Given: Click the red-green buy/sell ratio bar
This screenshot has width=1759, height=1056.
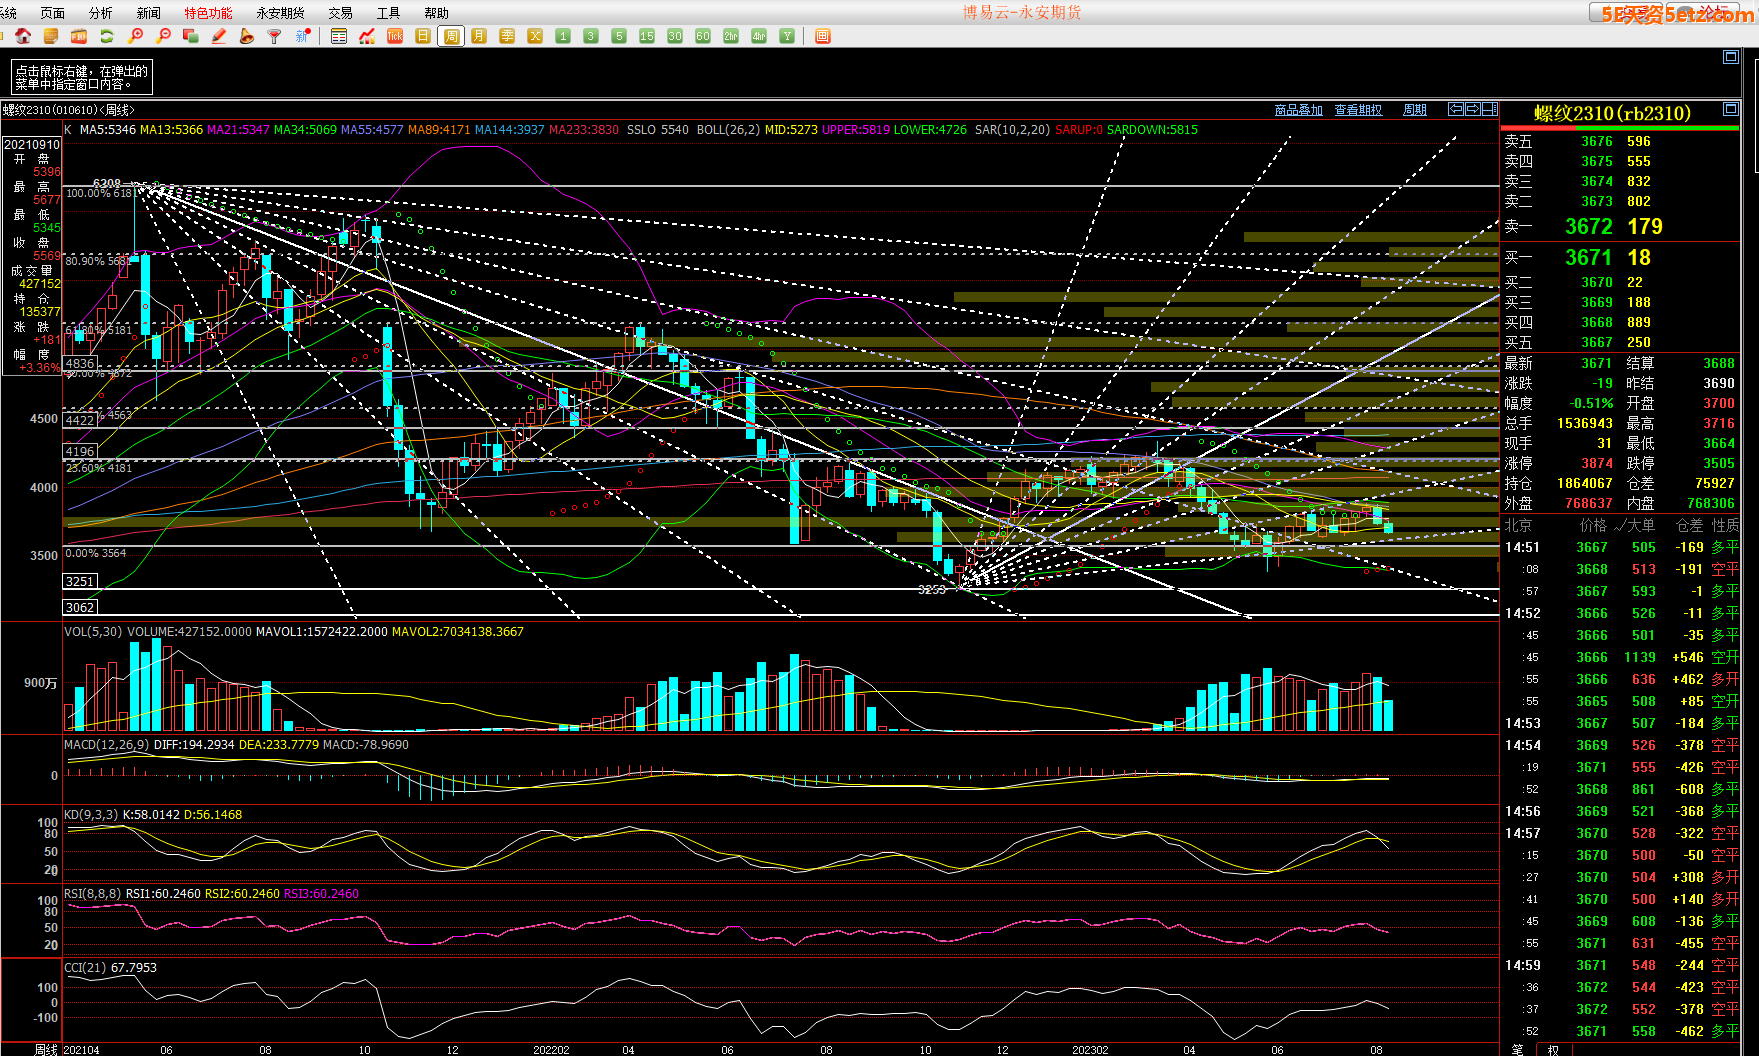Looking at the screenshot, I should (x=1619, y=128).
